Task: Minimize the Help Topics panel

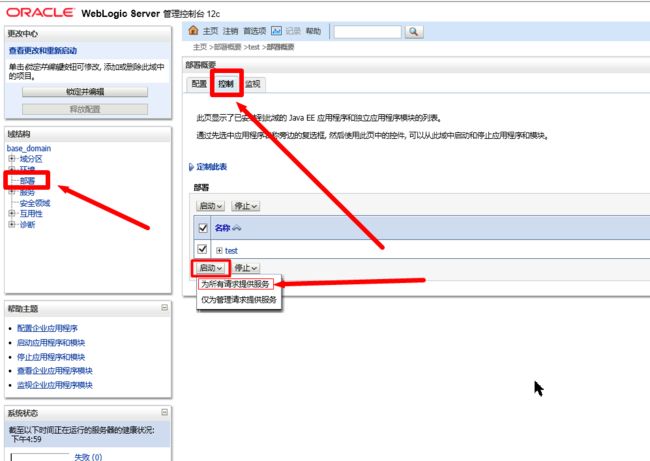Action: [x=165, y=308]
